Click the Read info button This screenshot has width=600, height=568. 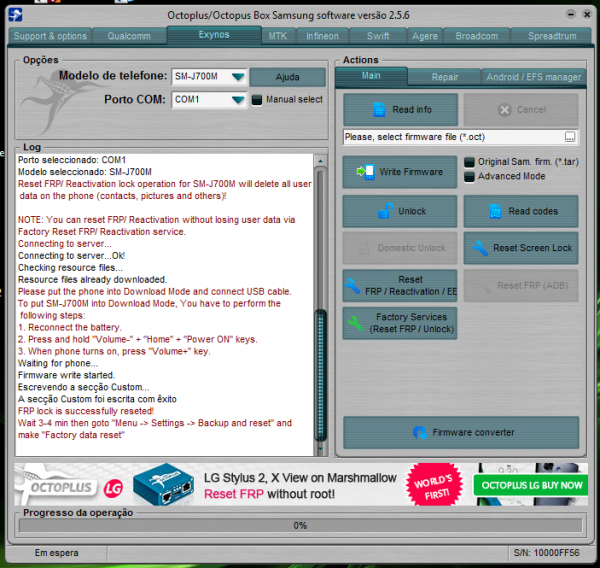[400, 110]
